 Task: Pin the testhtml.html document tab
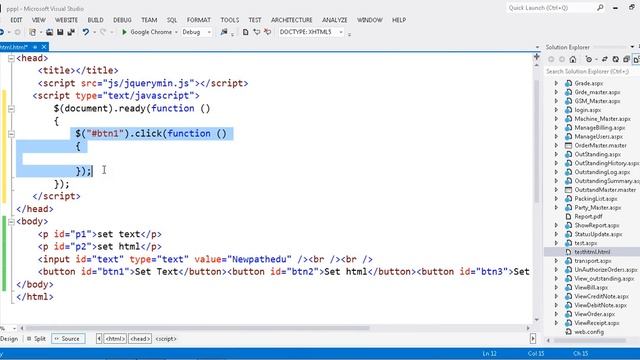click(35, 47)
